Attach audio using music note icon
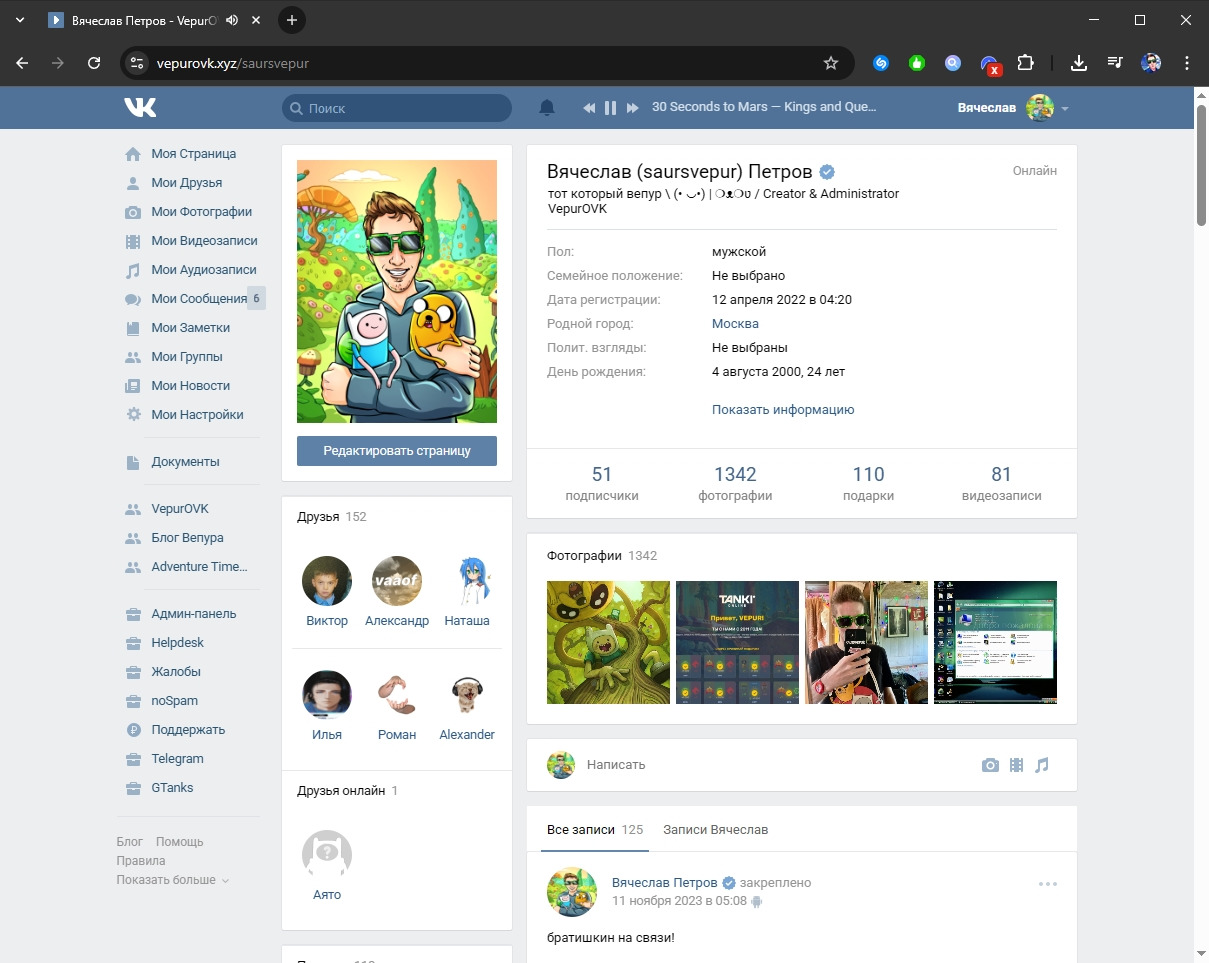This screenshot has height=963, width=1209. (x=1042, y=765)
